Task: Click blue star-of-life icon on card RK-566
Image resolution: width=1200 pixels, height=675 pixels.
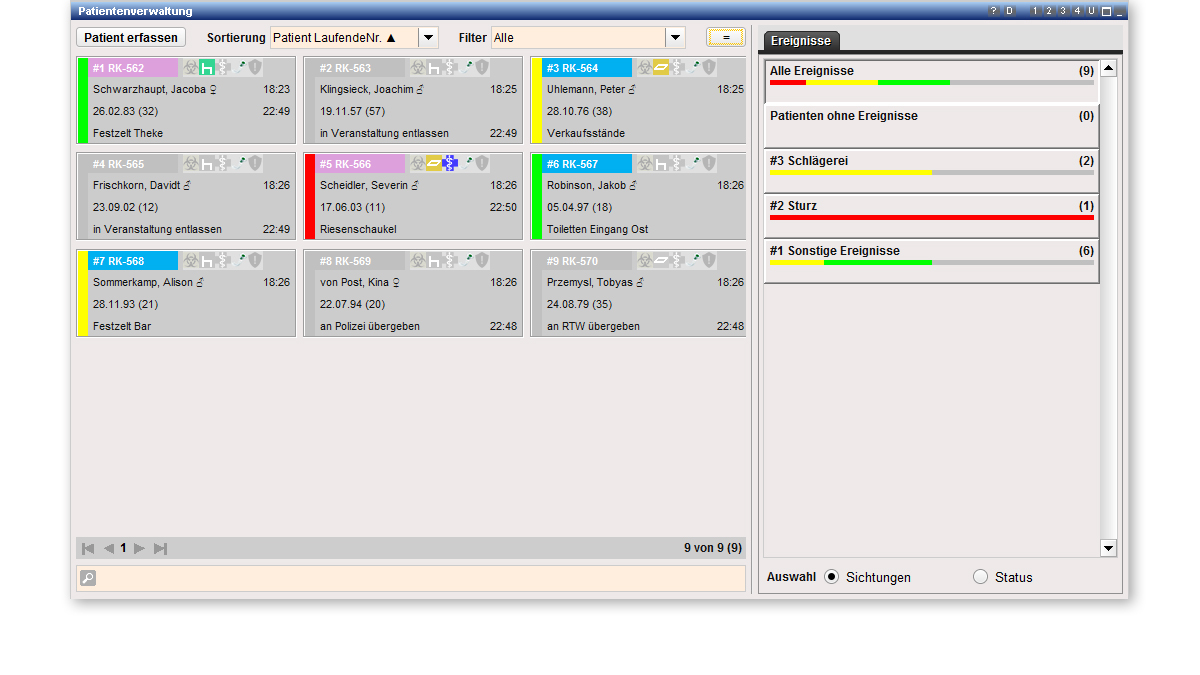Action: click(450, 163)
